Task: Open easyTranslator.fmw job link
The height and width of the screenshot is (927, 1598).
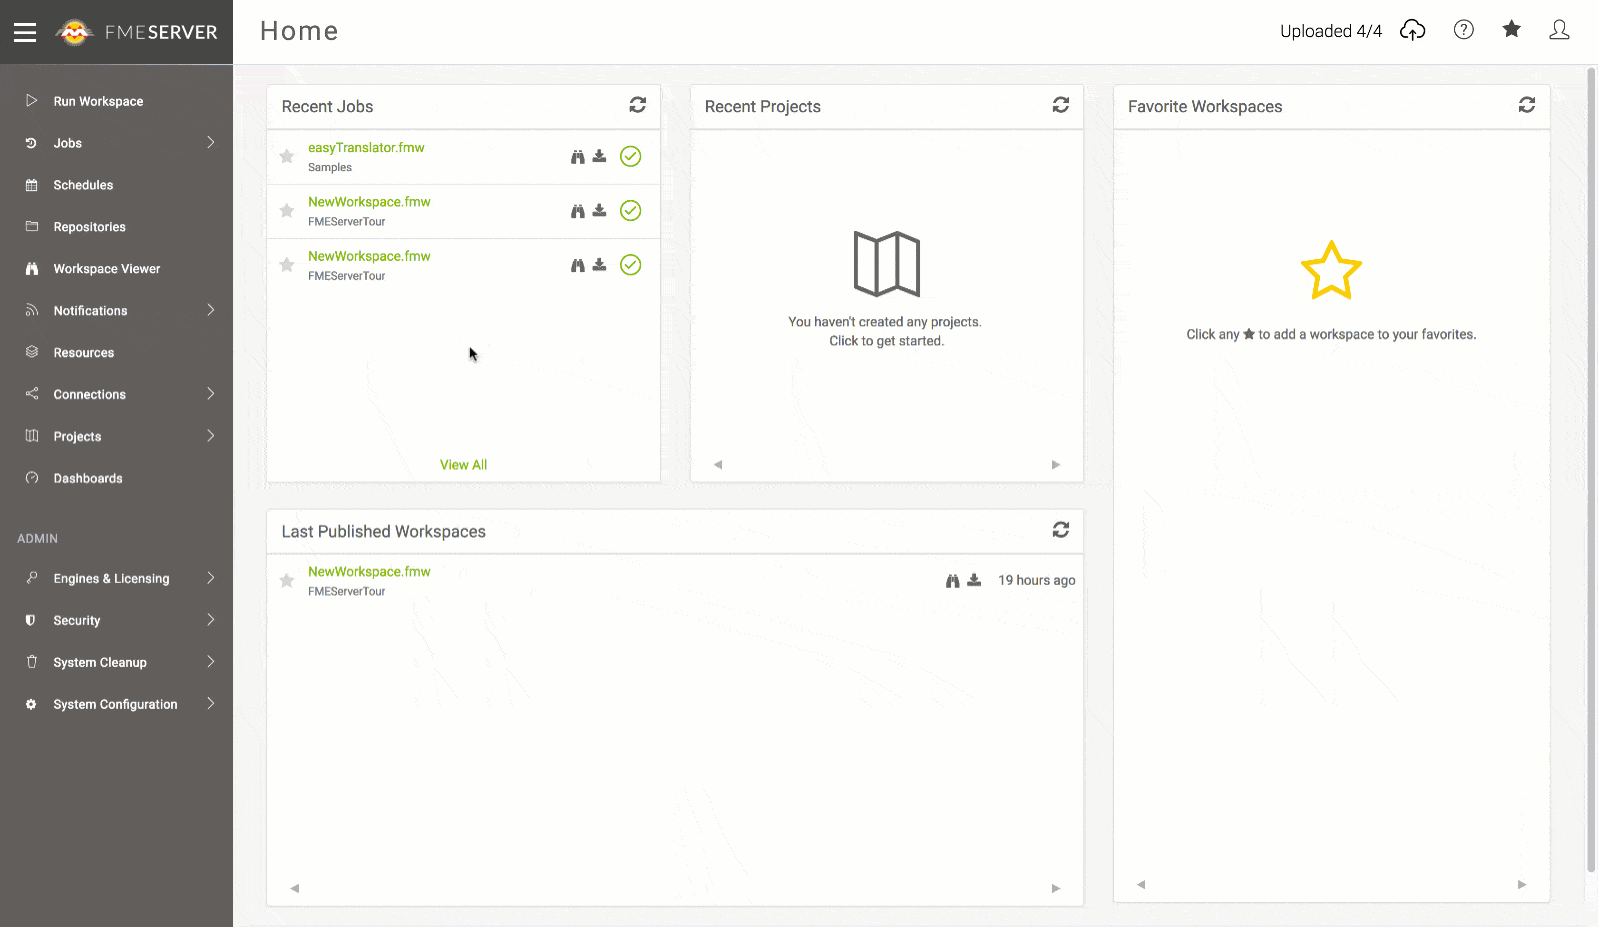Action: [366, 147]
